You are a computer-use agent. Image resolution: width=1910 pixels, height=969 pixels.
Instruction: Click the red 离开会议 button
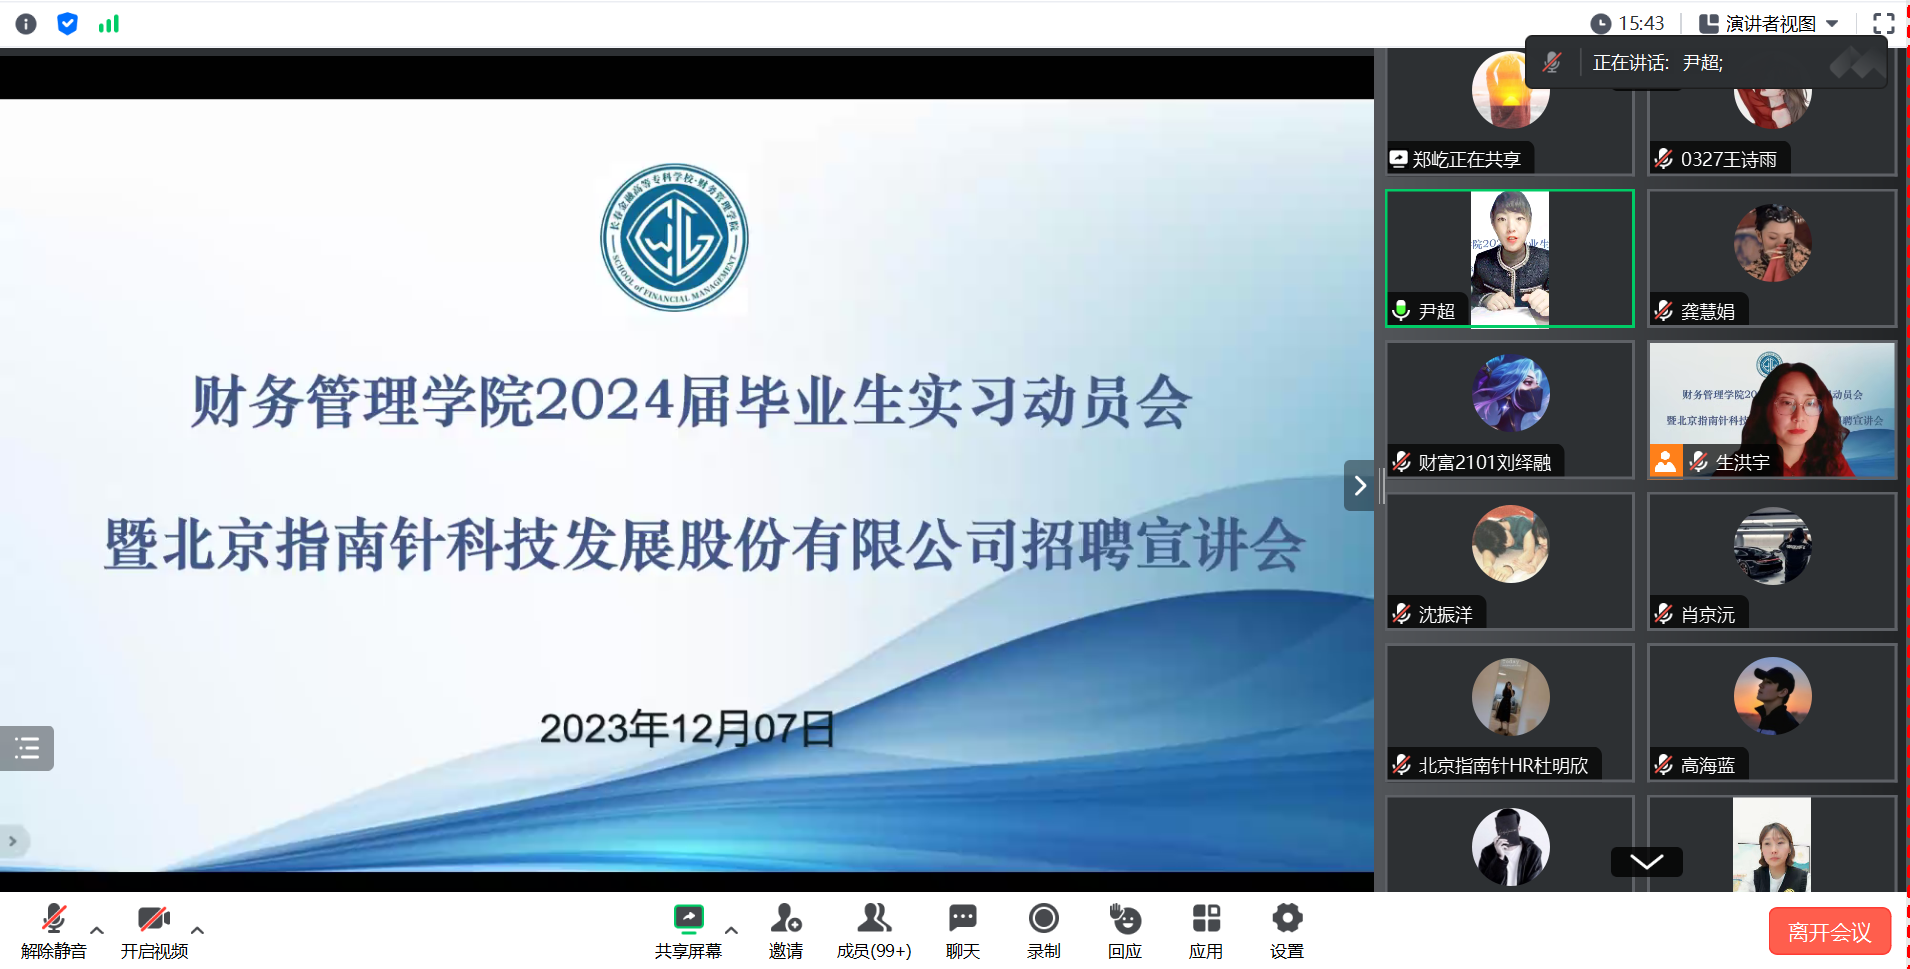(x=1829, y=932)
